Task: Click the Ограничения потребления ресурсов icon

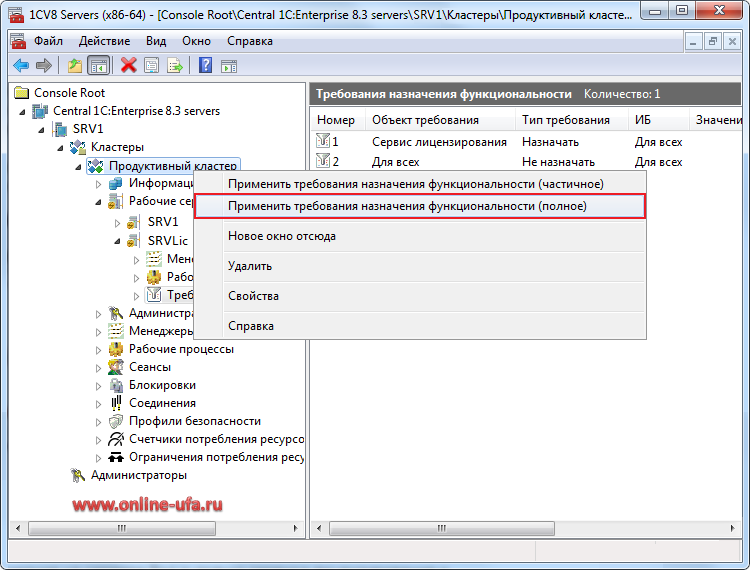Action: (116, 457)
